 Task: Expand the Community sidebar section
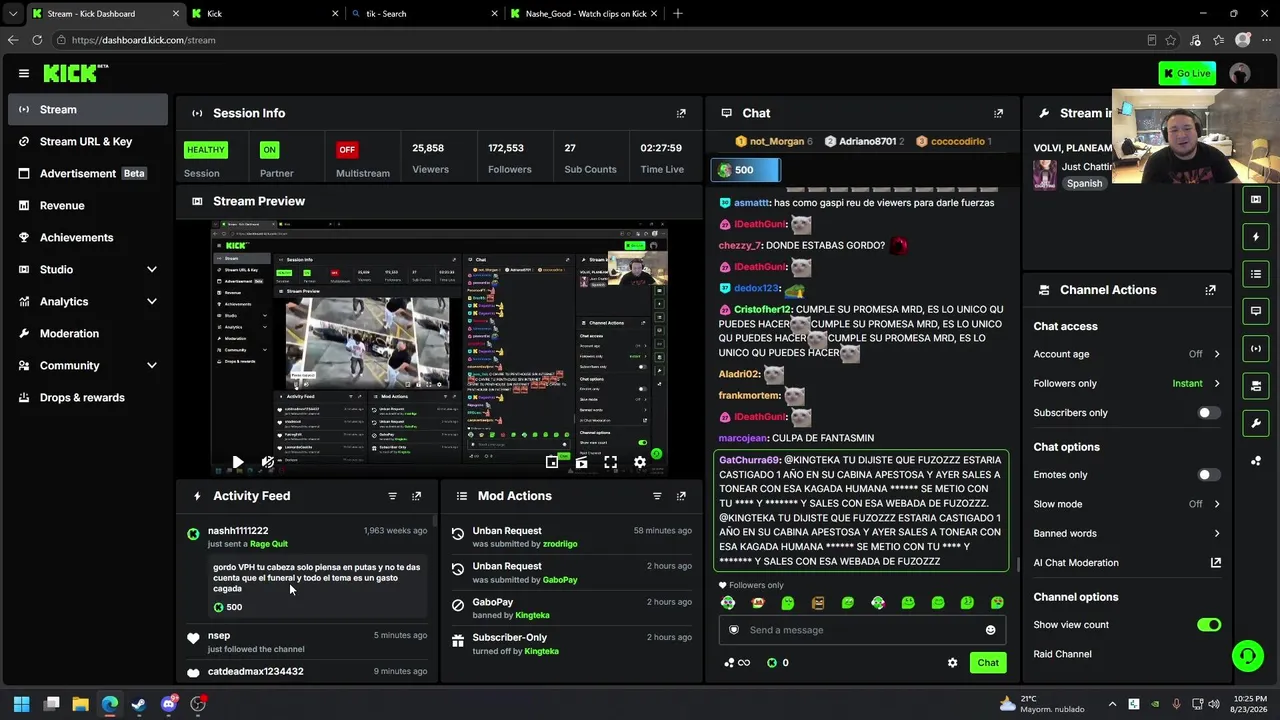click(x=88, y=366)
